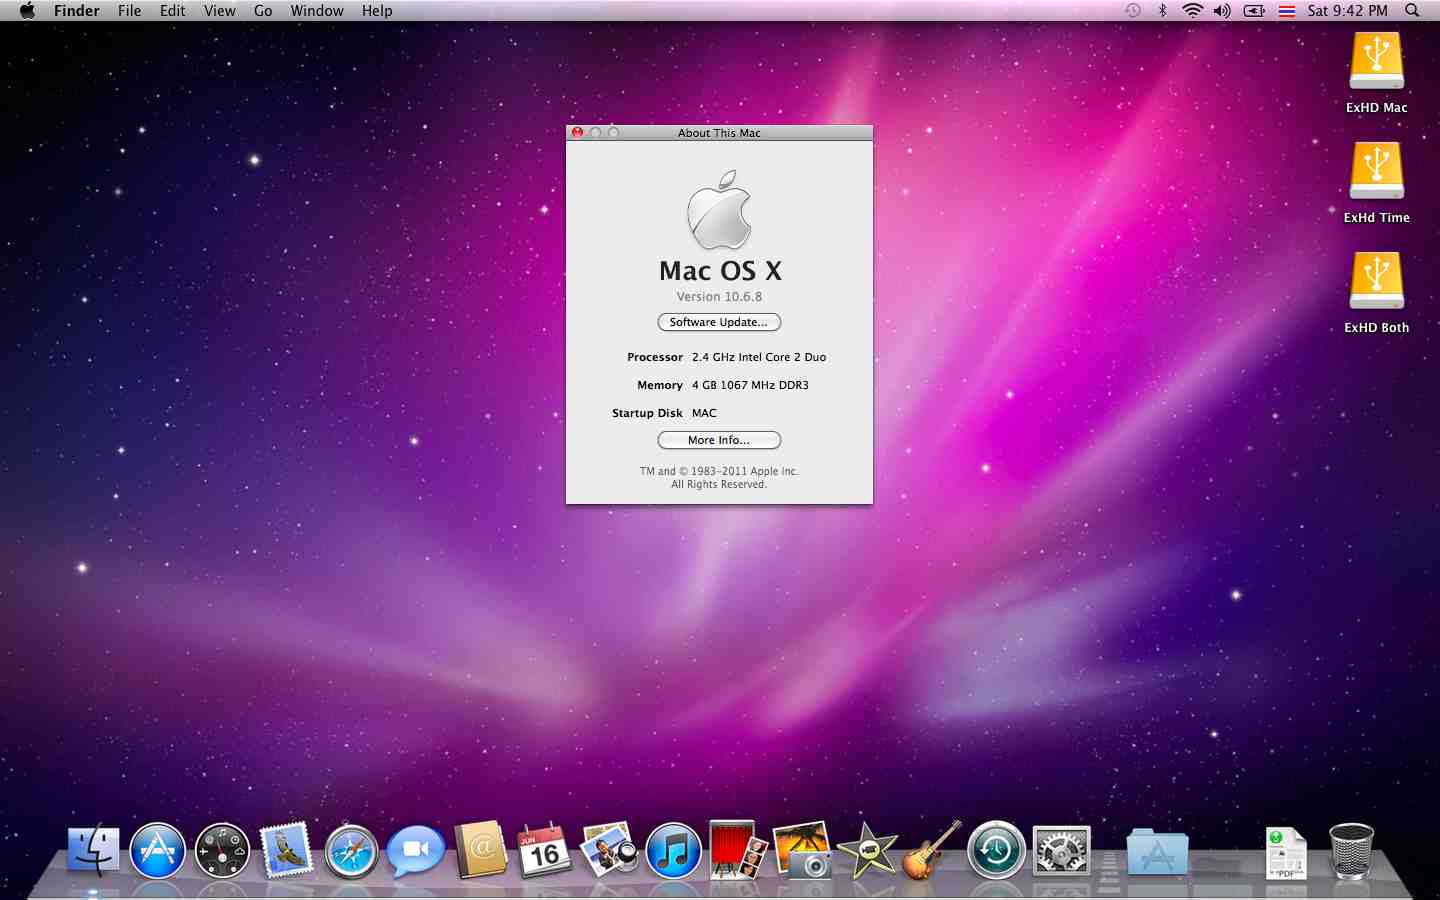Open Address Book in the dock
1440x900 pixels.
click(x=481, y=851)
